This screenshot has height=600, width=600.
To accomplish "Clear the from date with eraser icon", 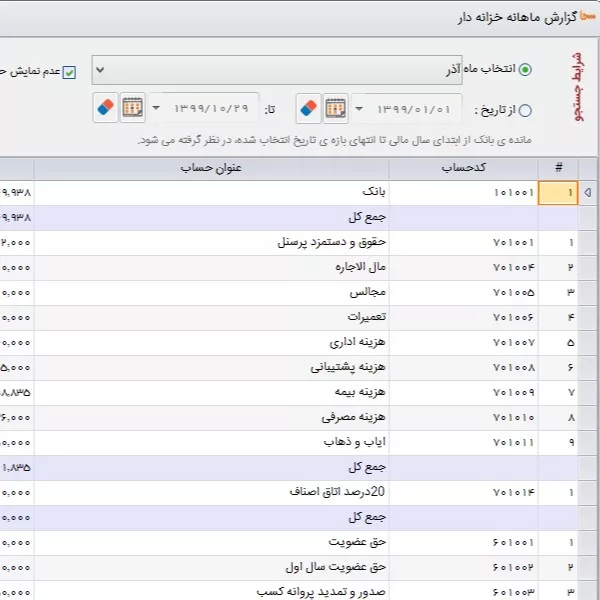I will point(308,108).
